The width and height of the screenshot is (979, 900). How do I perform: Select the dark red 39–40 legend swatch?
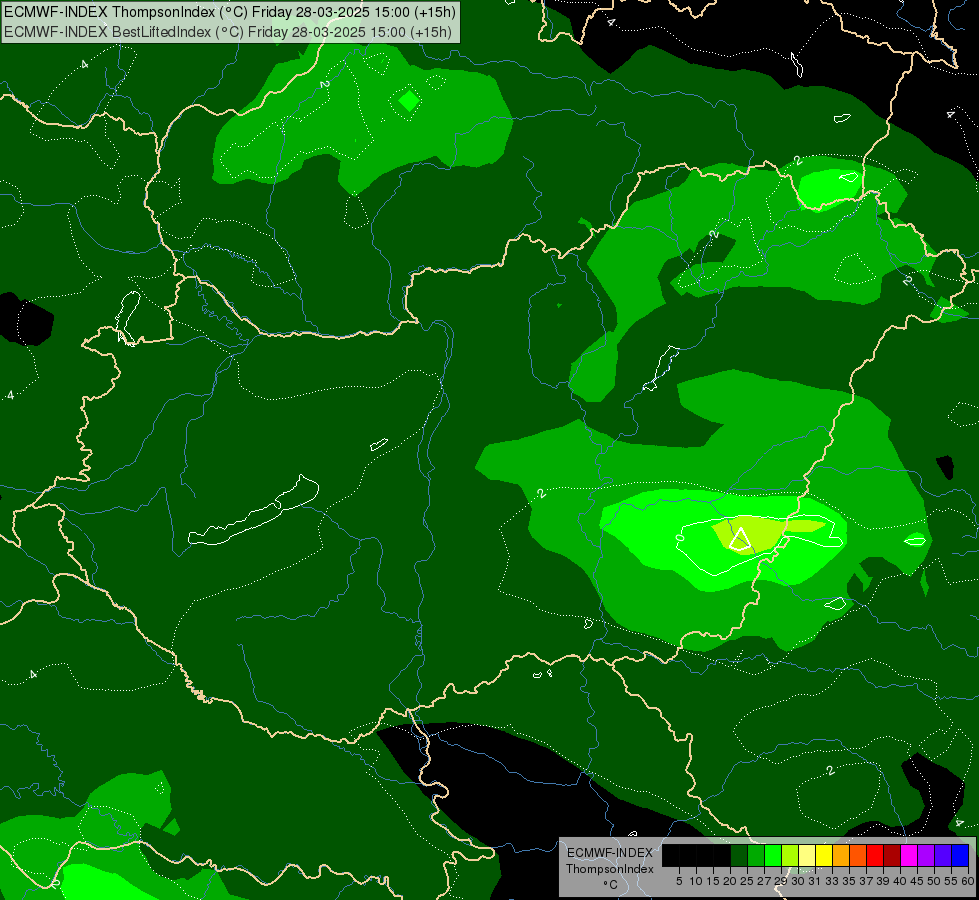click(892, 855)
